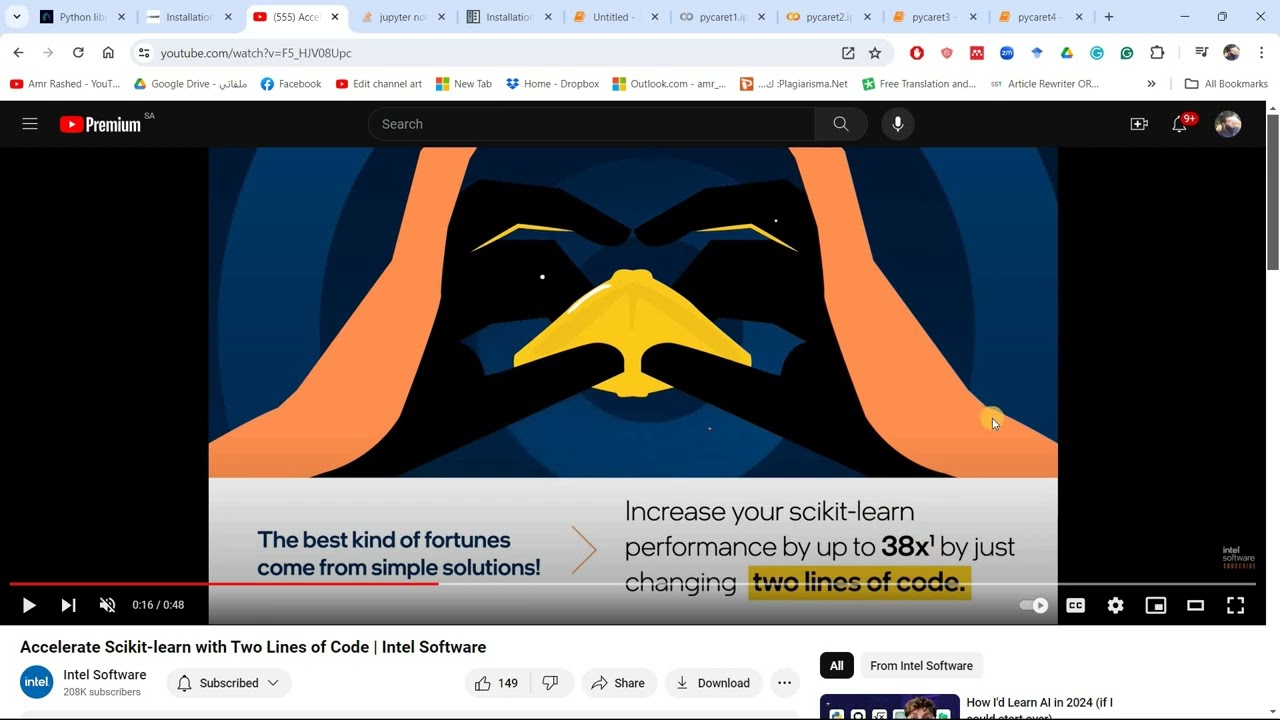
Task: Open Chrome three-dot menu
Action: tap(1261, 53)
